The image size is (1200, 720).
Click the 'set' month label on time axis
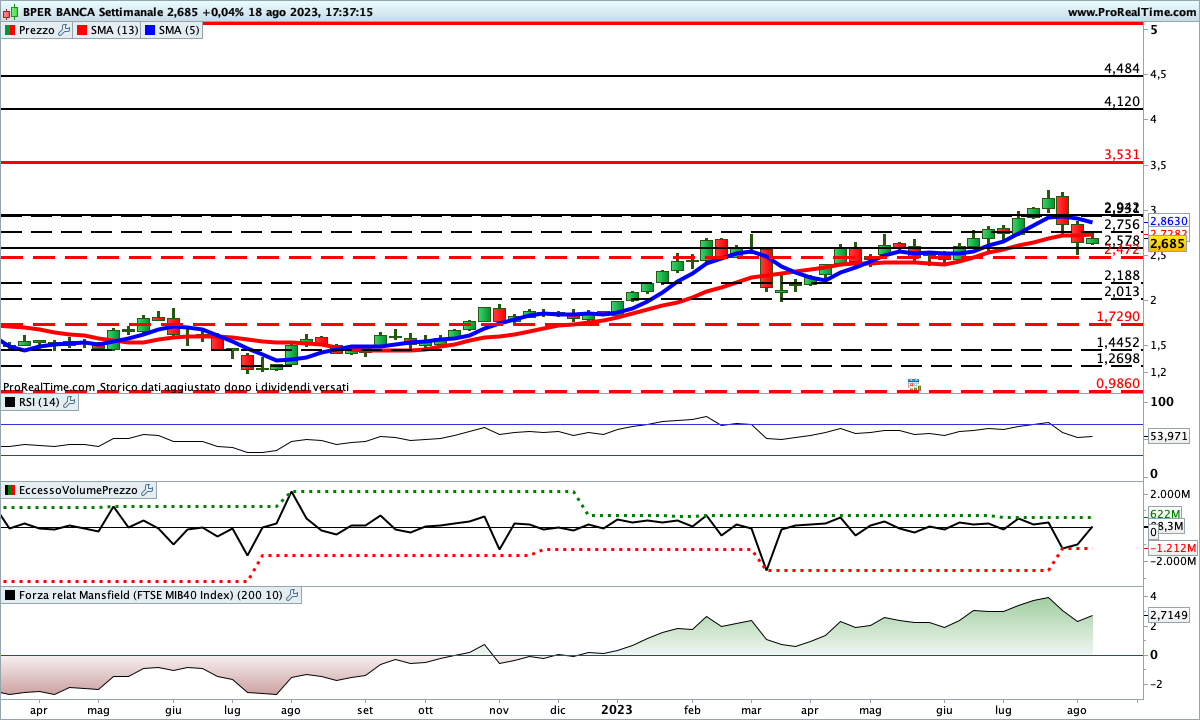pyautogui.click(x=364, y=709)
